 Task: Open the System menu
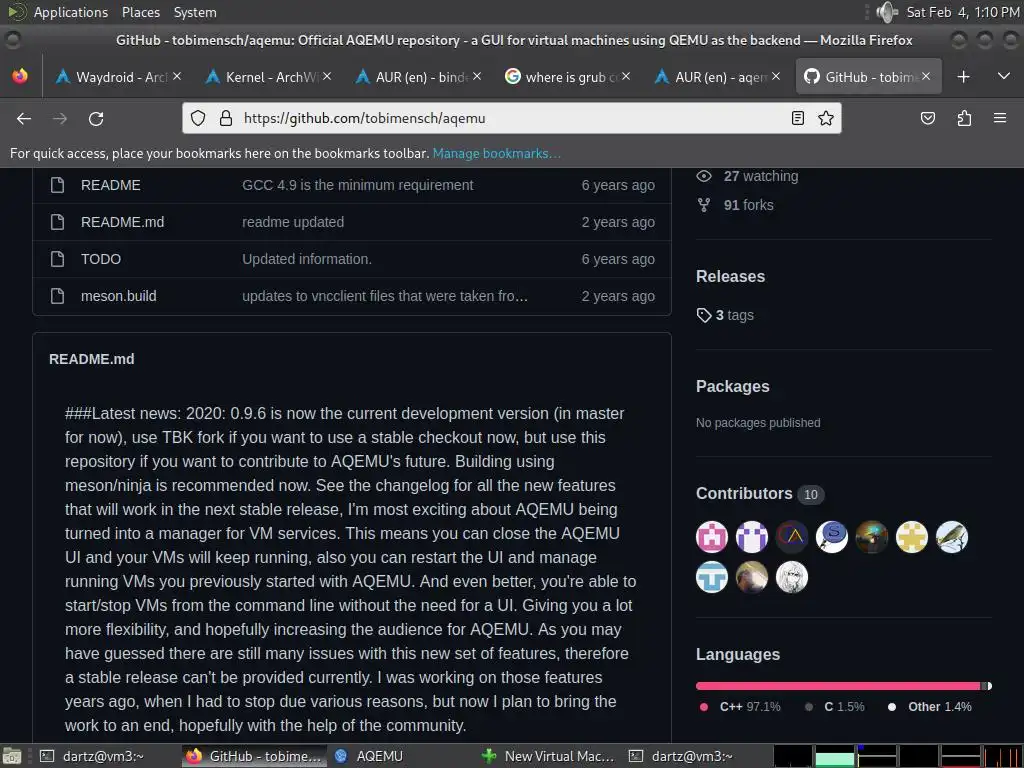pos(195,12)
